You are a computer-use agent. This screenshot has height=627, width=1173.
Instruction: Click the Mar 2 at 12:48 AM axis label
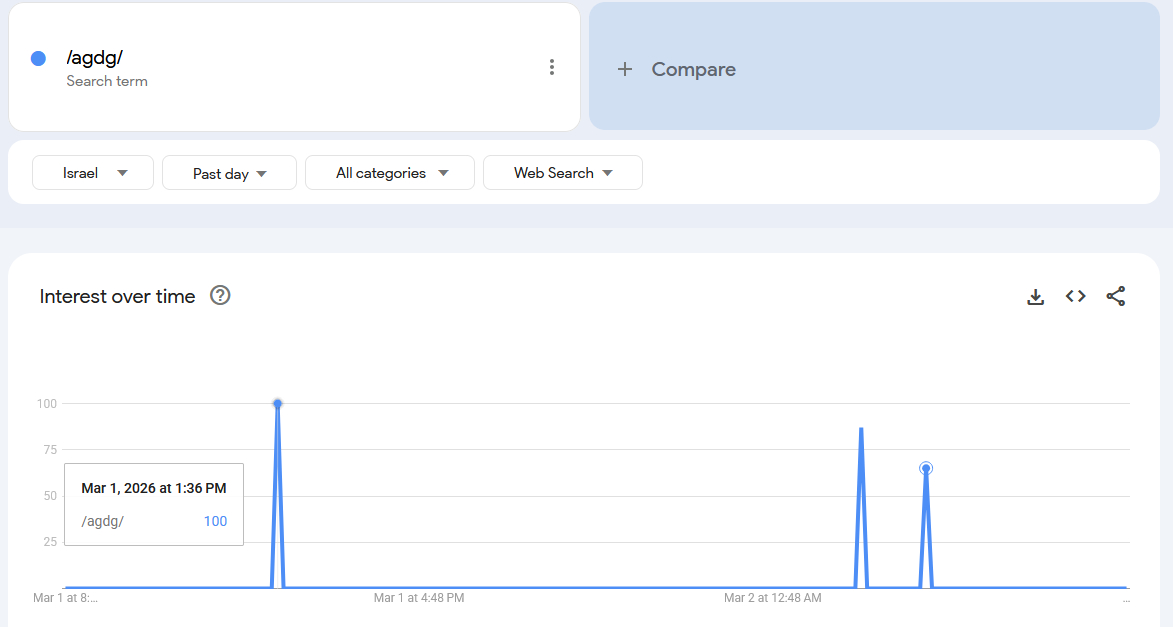(x=773, y=598)
